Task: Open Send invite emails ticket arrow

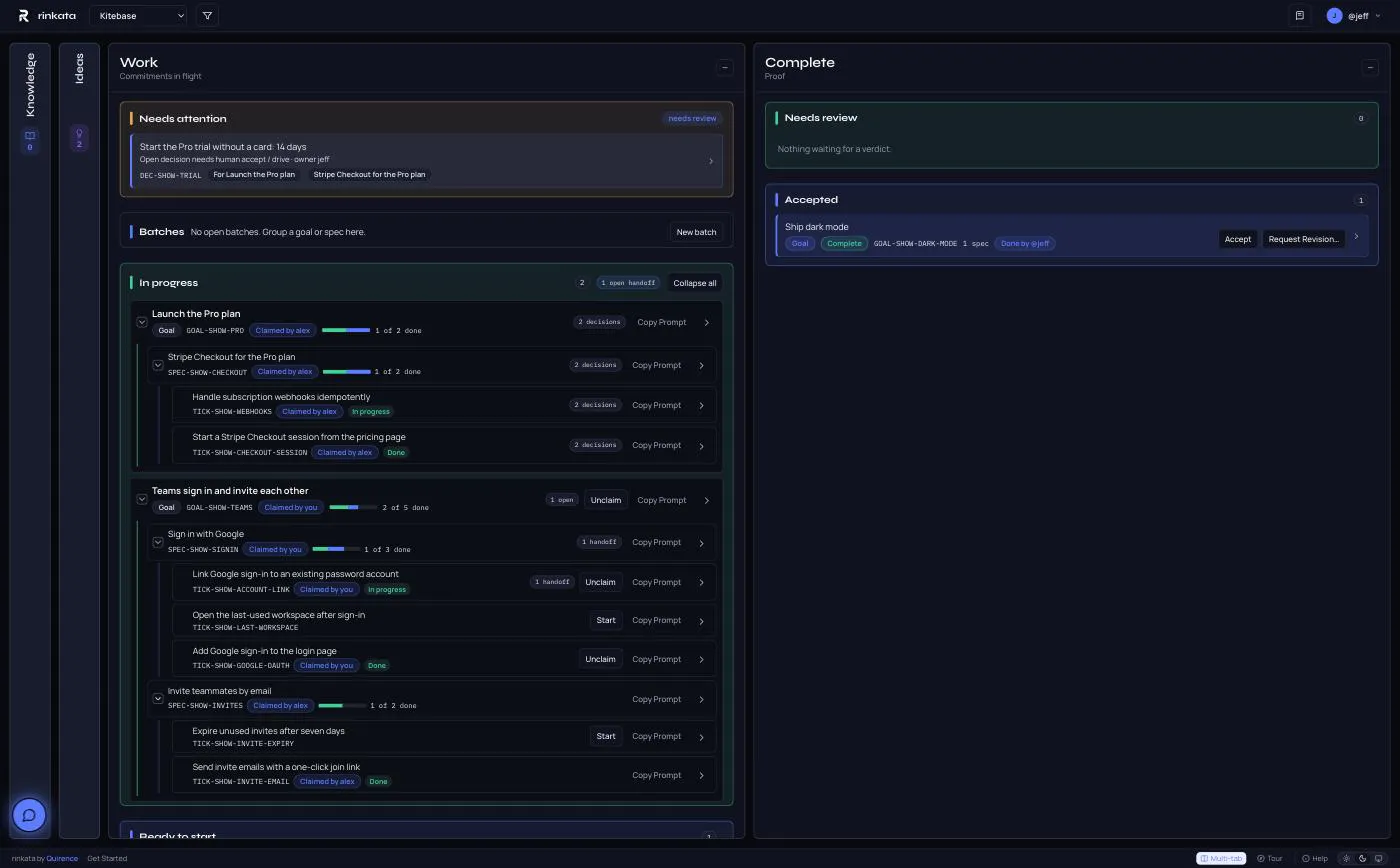Action: (701, 776)
